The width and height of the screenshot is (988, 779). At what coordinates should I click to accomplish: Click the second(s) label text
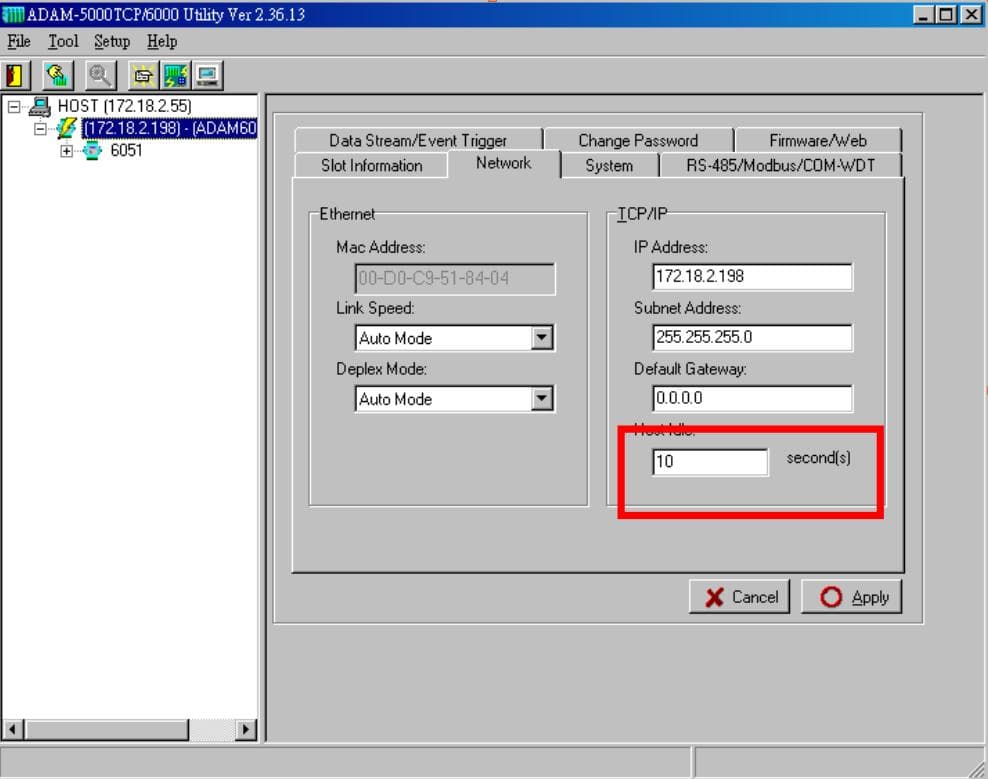click(819, 458)
